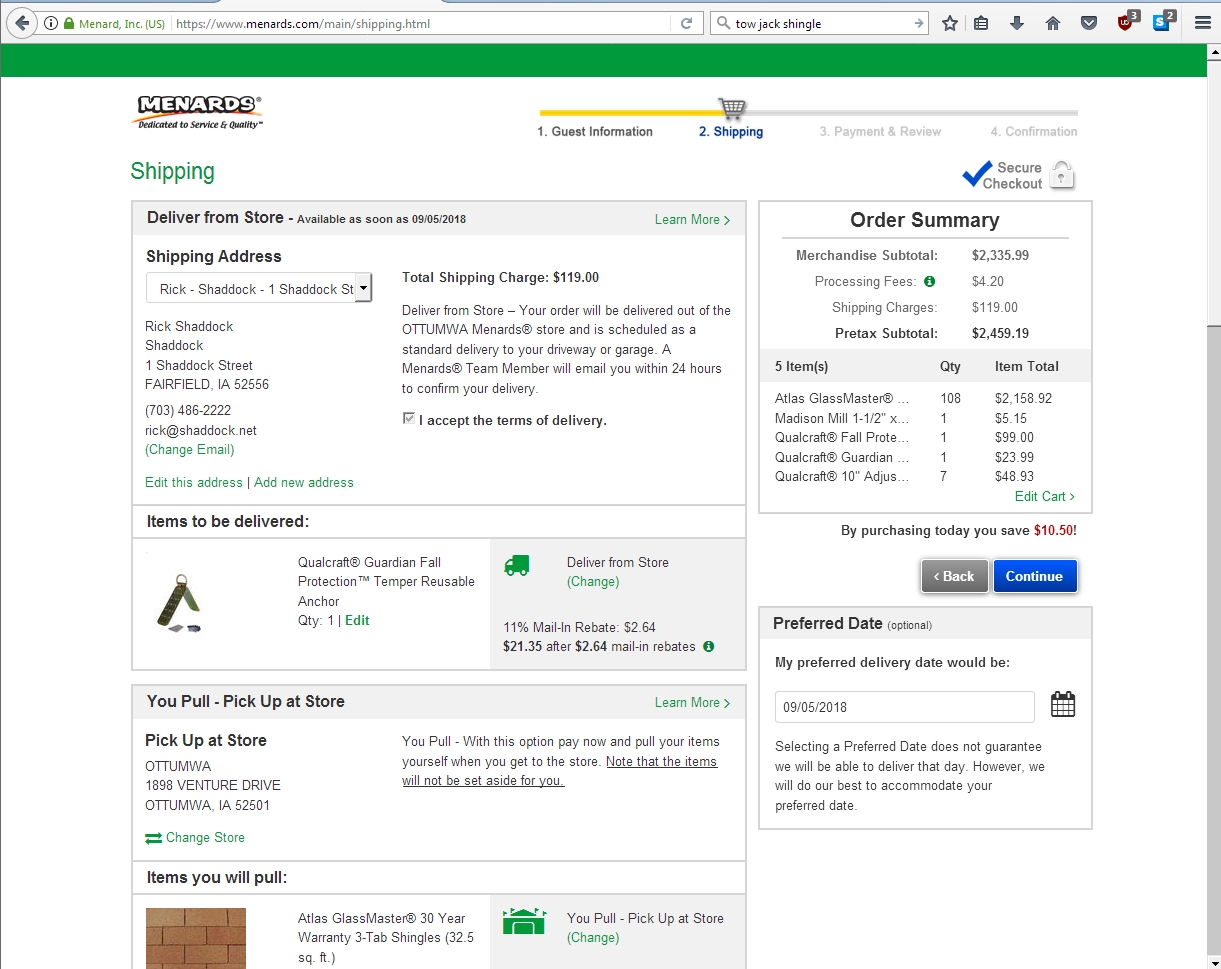Click the browser search box

click(x=820, y=23)
